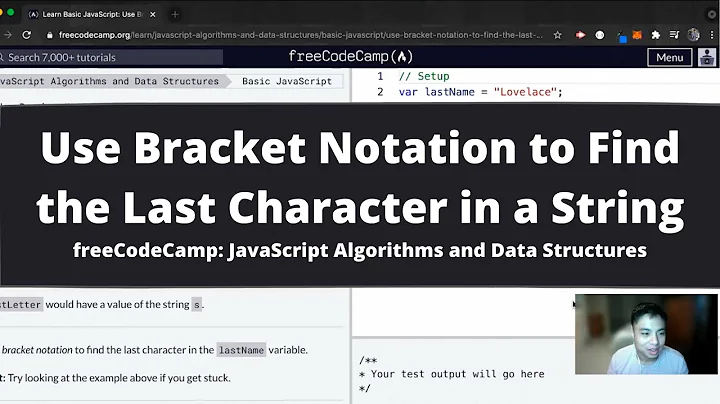Screen dimensions: 720x404
Task: Bookmark this page with the star icon
Action: (557, 35)
